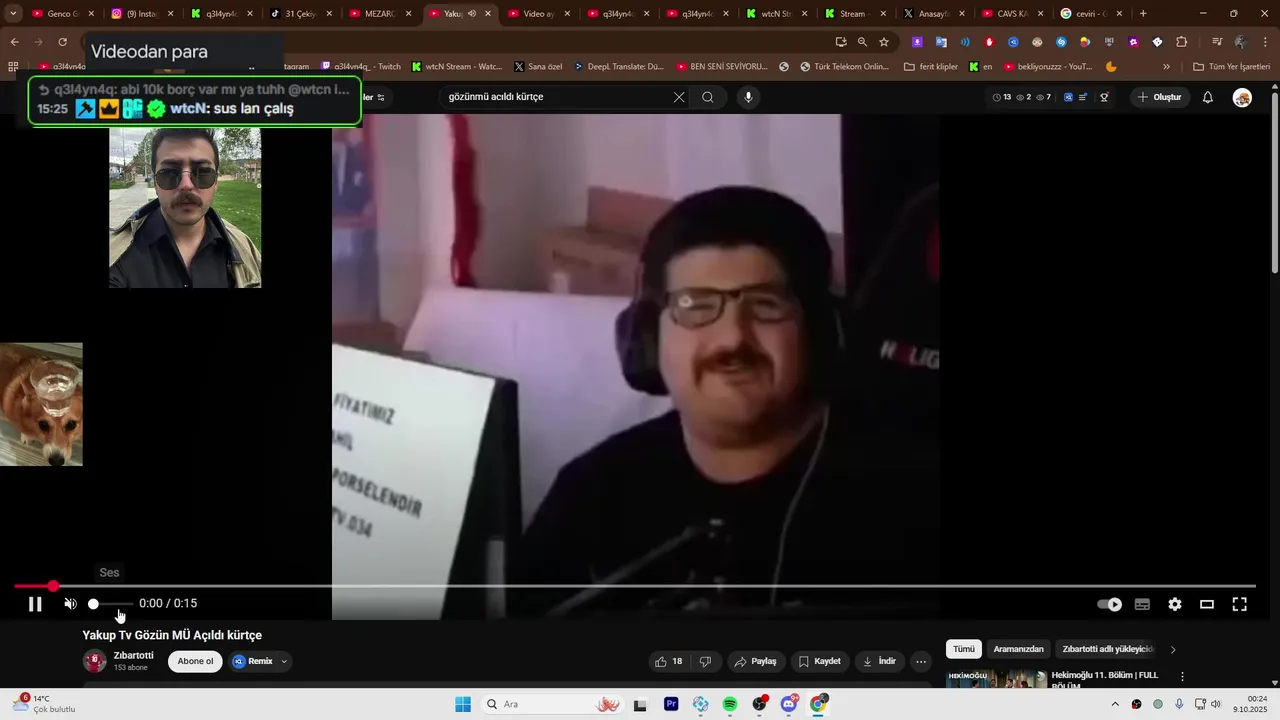Unmute the video using the speaker icon

(70, 604)
